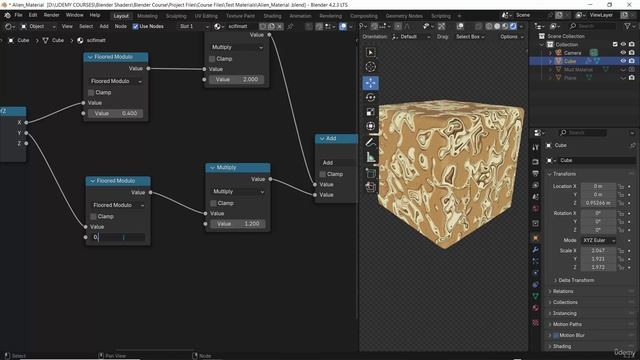Open Select Box drag mode selector

click(x=470, y=37)
